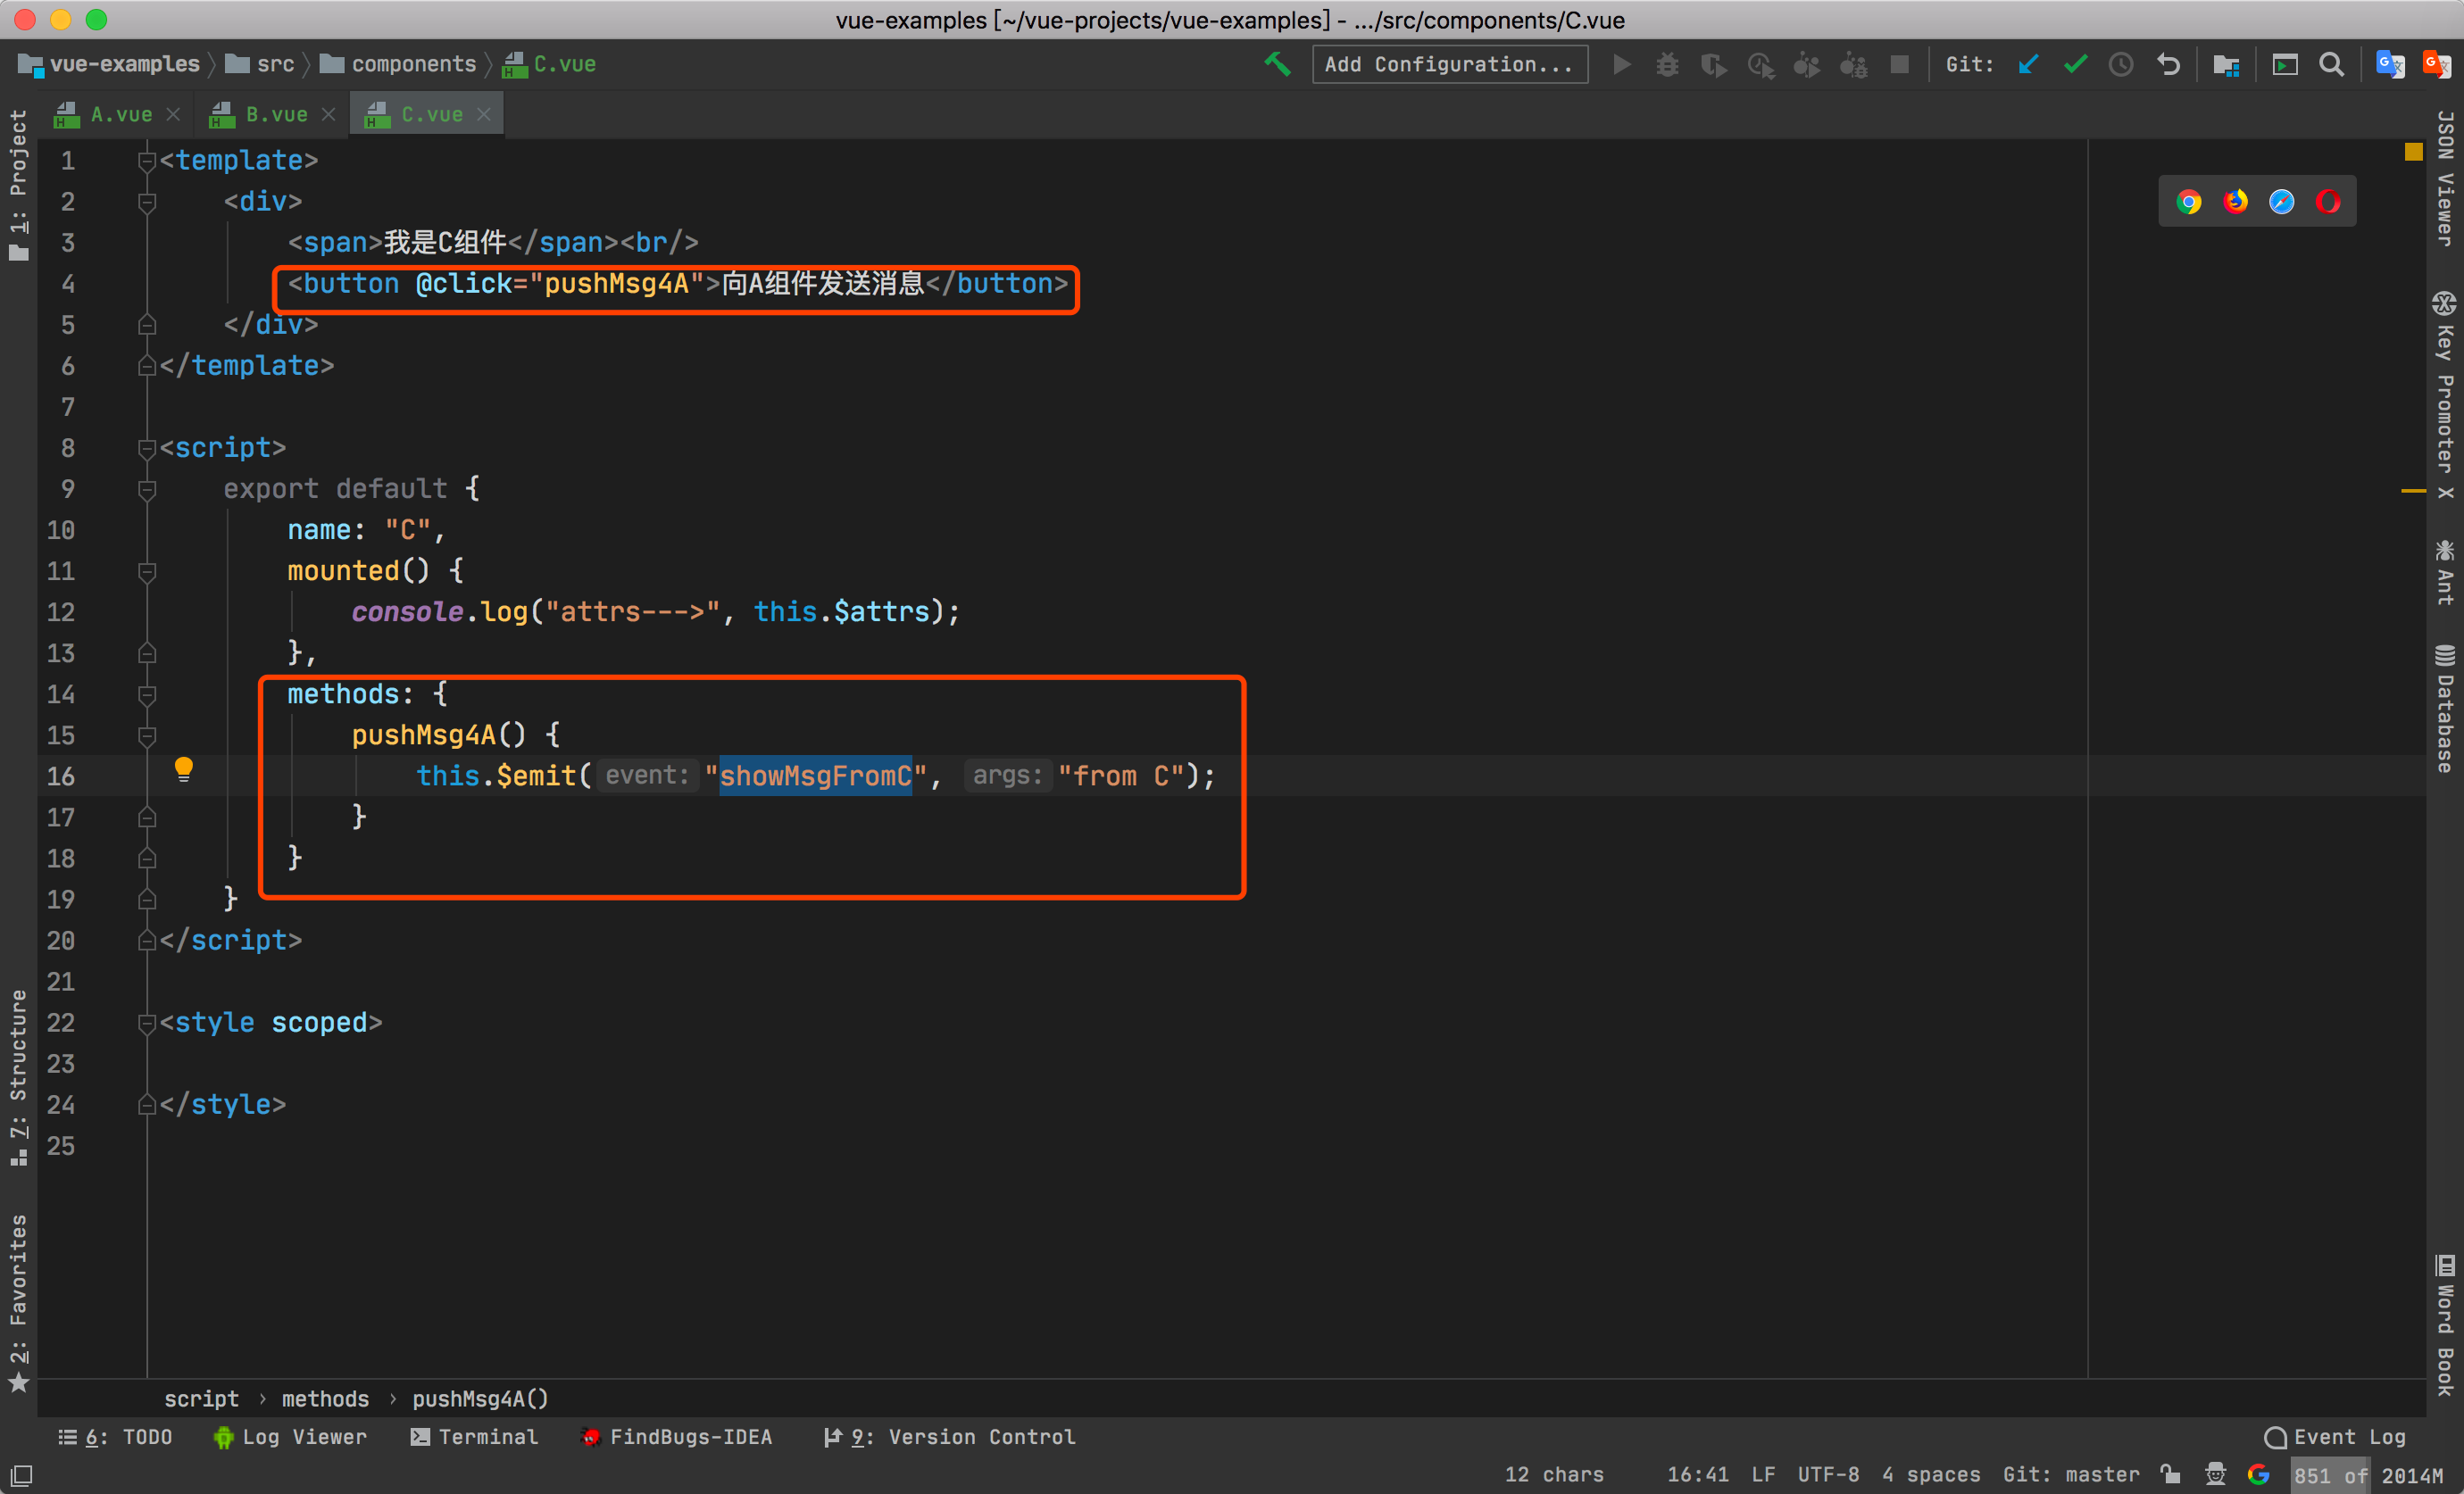The image size is (2464, 1494).
Task: Click the UTF-8 encoding status item
Action: pyautogui.click(x=1828, y=1475)
